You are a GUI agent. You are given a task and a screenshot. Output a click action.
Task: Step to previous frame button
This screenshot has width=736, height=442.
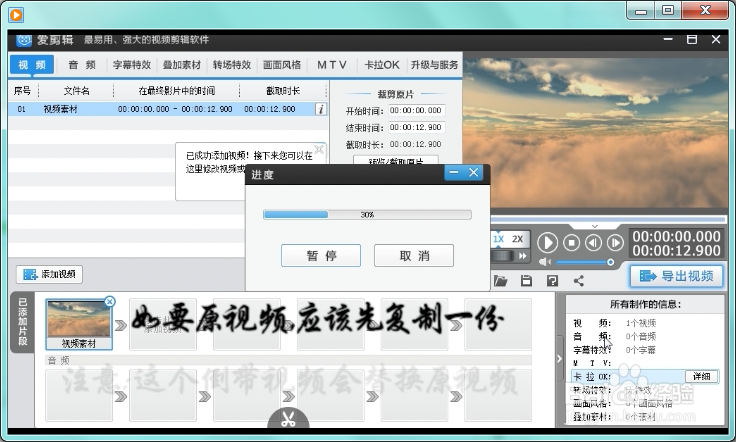tap(593, 243)
